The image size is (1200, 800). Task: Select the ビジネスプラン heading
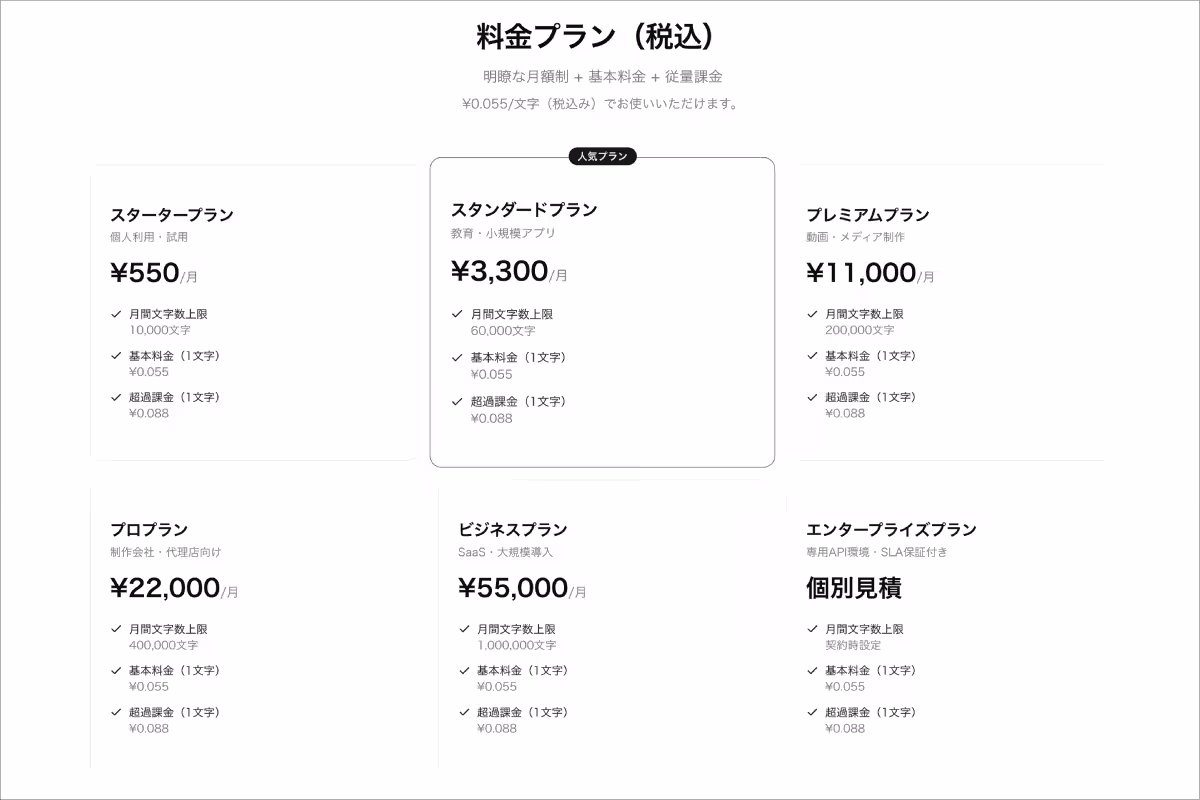click(513, 530)
